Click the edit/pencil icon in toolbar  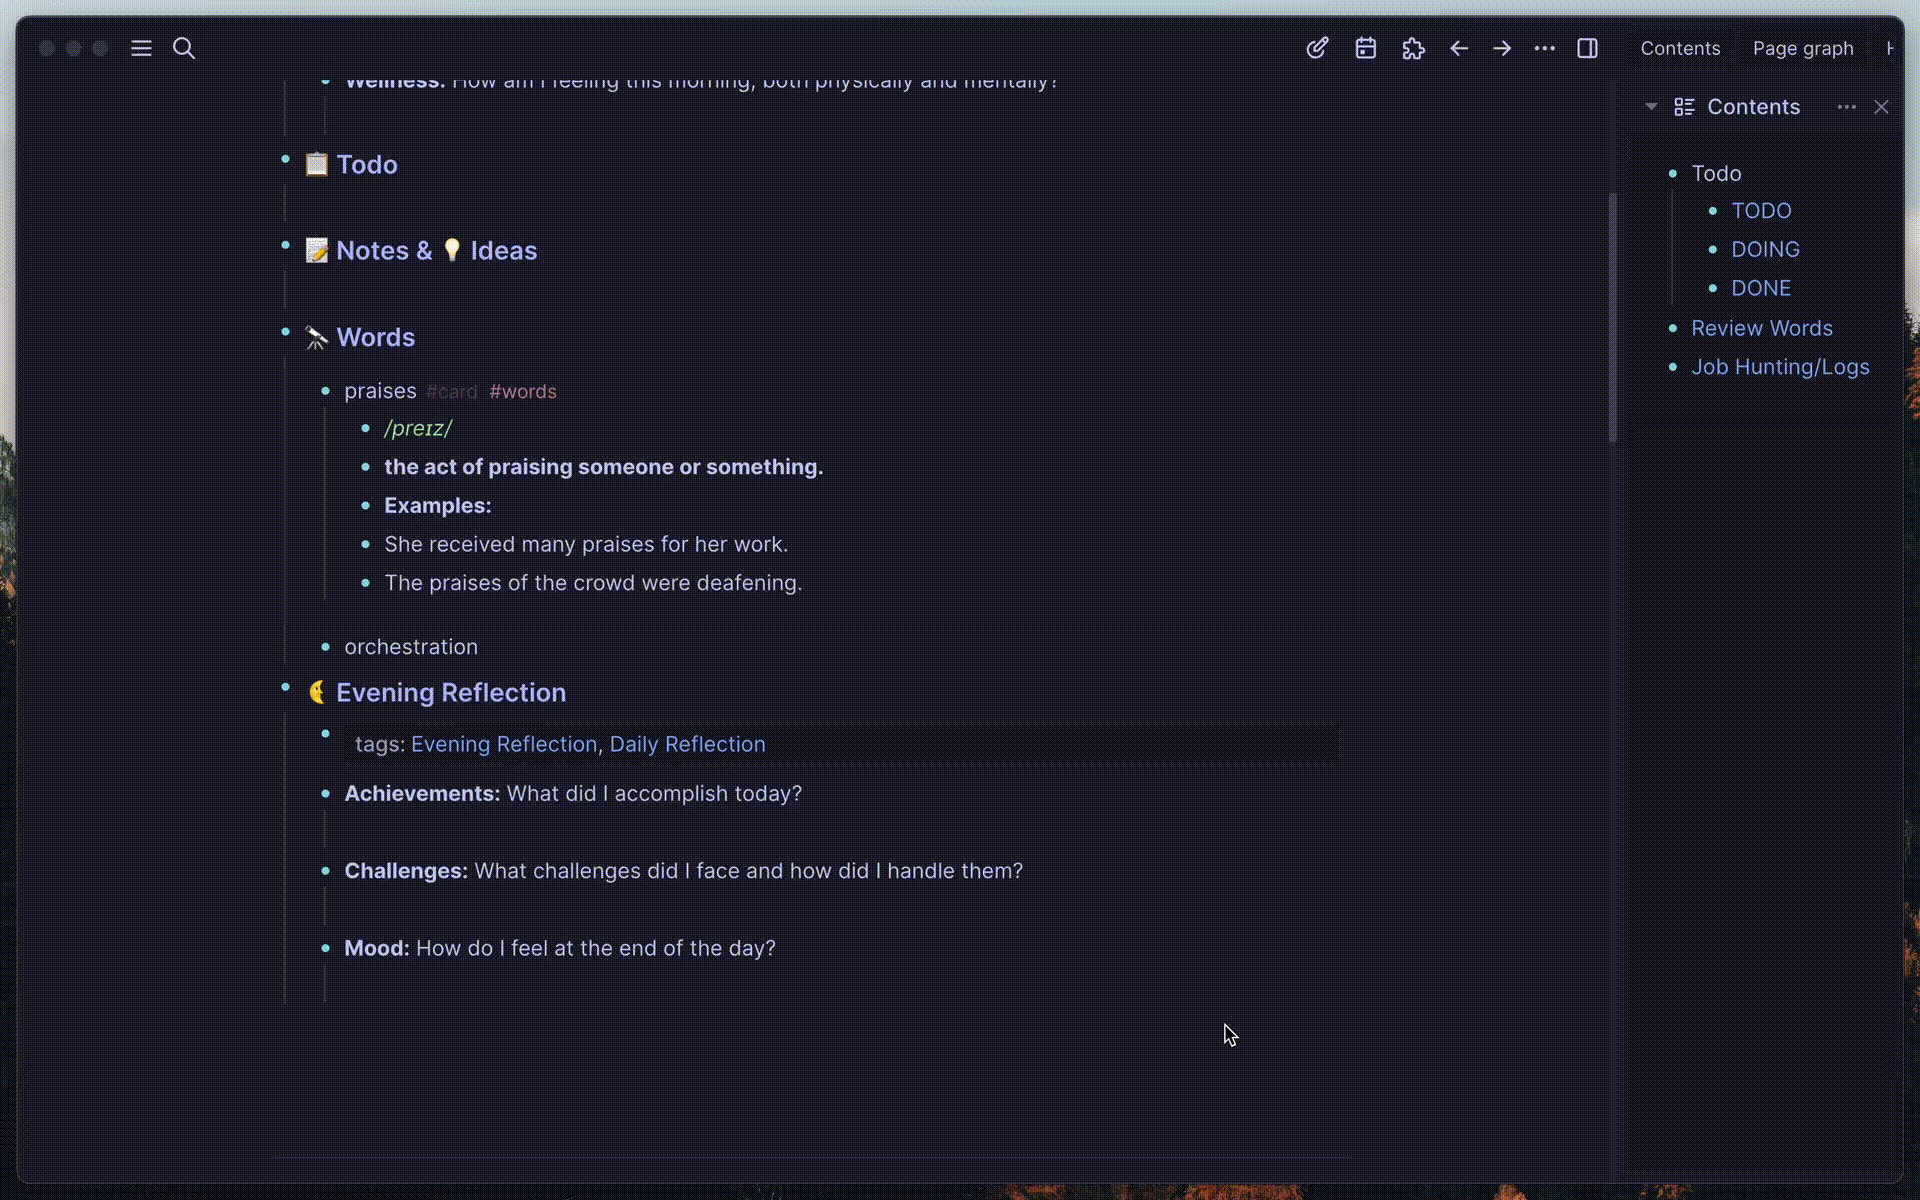1316,47
